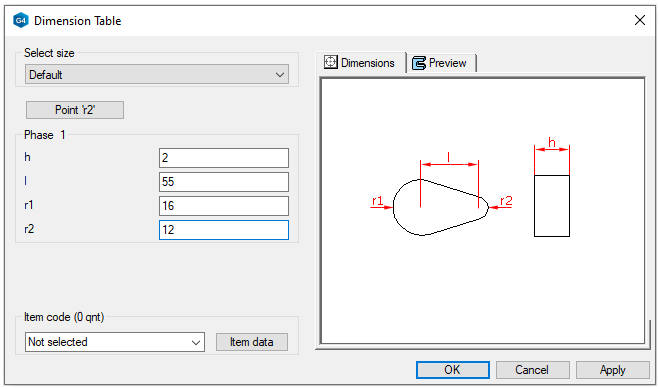
Task: Switch to the Preview tab
Action: pyautogui.click(x=441, y=63)
